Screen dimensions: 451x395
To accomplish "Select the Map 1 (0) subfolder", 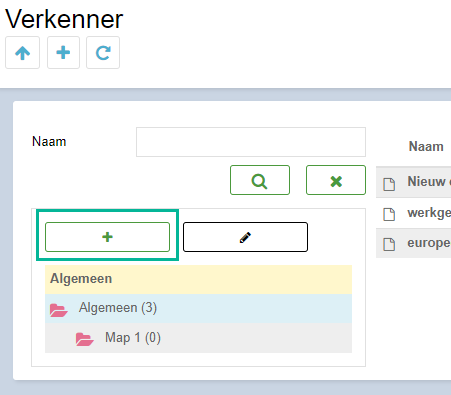I will [198, 338].
